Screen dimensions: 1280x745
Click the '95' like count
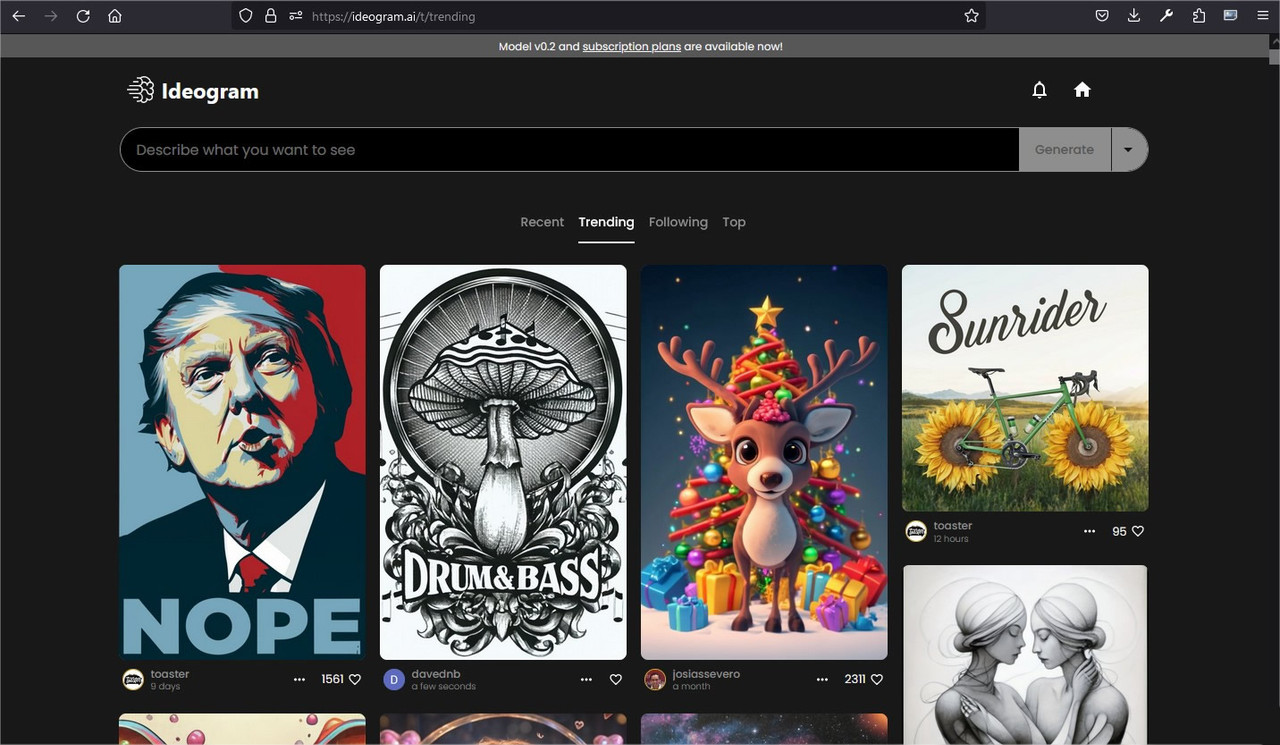[1119, 531]
